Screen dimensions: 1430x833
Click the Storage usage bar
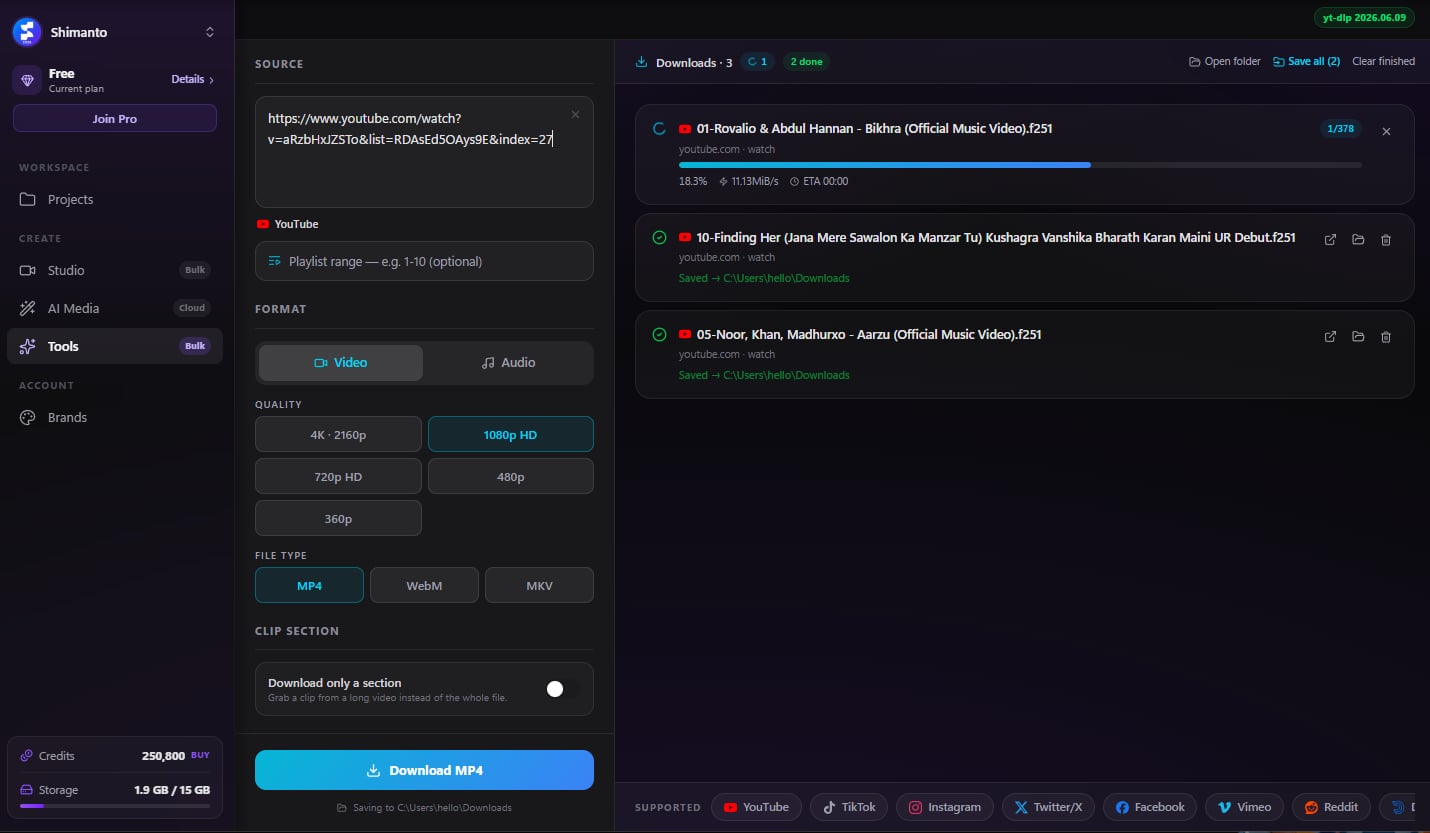115,805
